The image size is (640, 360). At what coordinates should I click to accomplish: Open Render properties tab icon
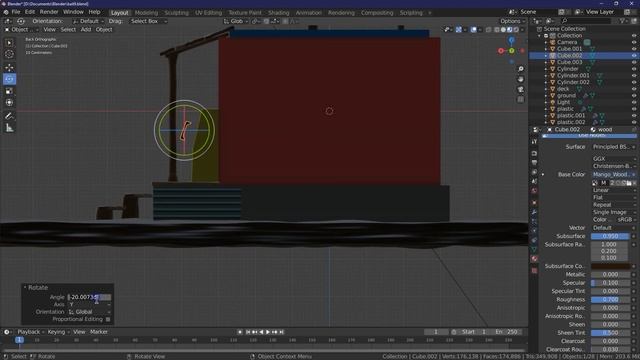click(534, 153)
